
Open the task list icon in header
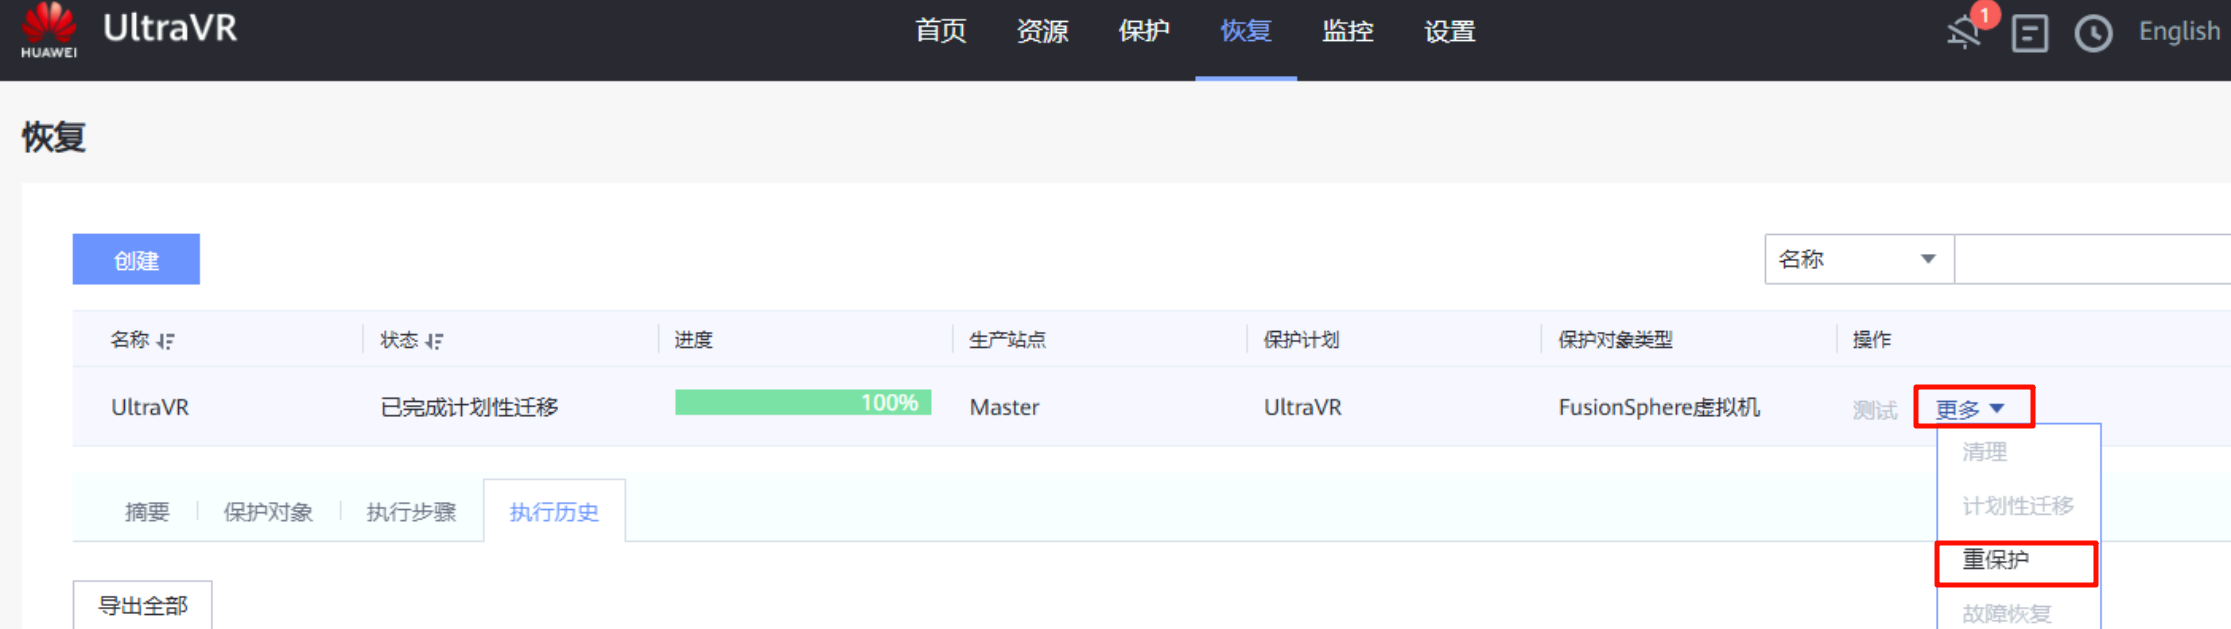[x=2029, y=33]
